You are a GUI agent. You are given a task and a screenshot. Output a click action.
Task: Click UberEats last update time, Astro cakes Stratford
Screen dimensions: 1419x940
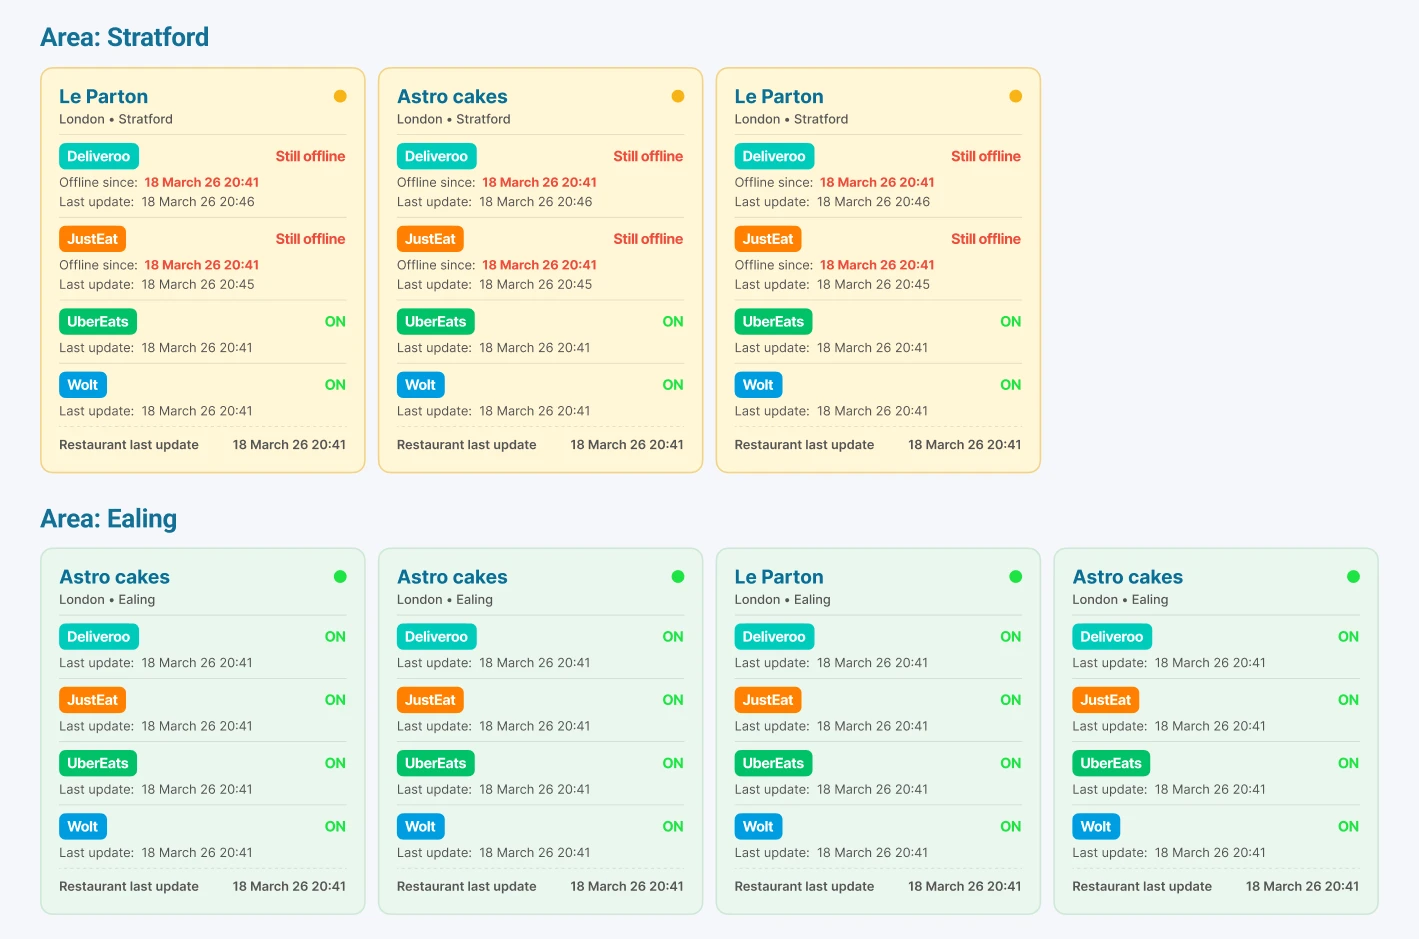point(534,348)
